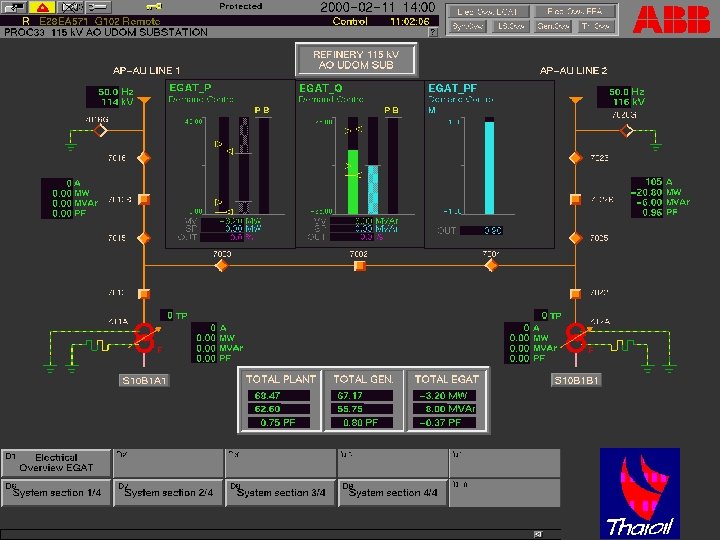The height and width of the screenshot is (540, 720).
Task: Click the TOTAL EGAT panel
Action: click(446, 400)
